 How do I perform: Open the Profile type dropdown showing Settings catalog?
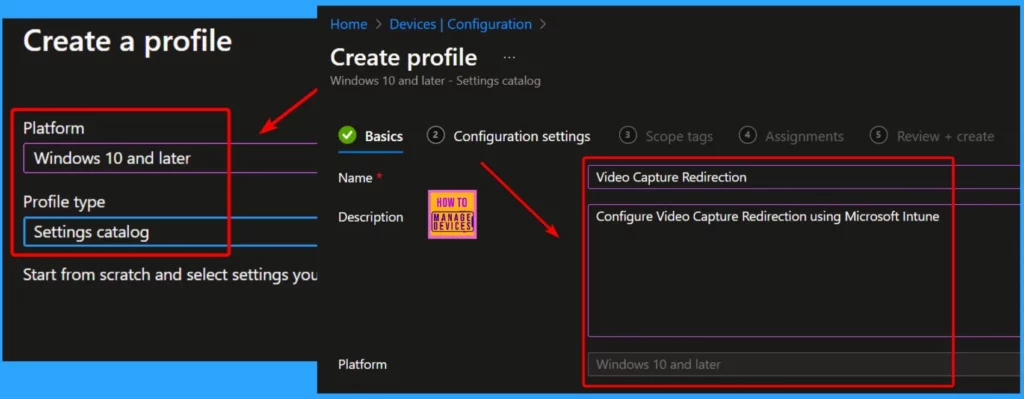tap(170, 232)
